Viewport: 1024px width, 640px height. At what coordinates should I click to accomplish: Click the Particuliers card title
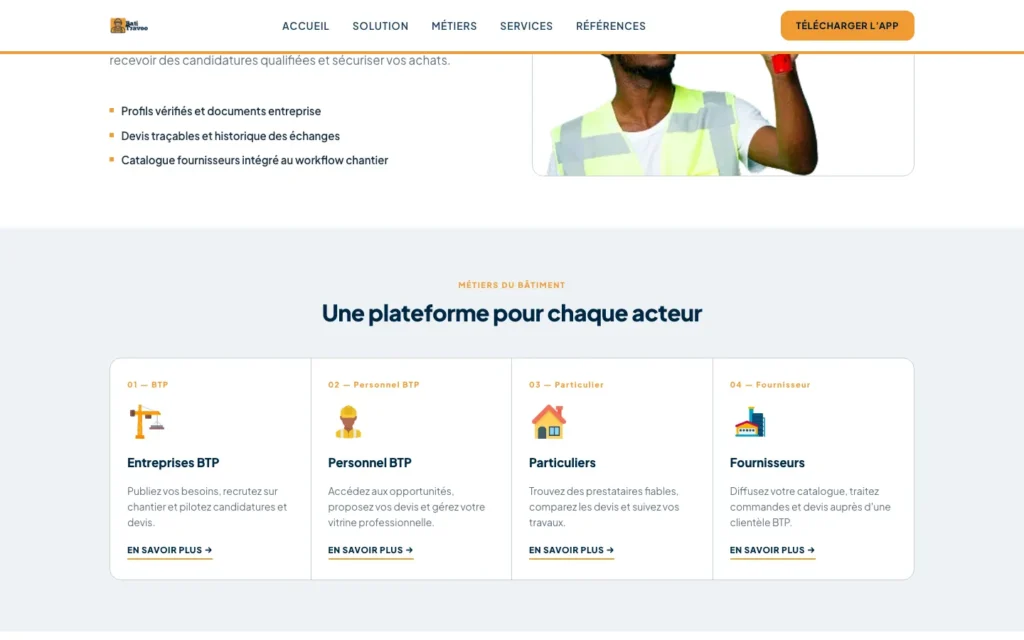click(562, 462)
